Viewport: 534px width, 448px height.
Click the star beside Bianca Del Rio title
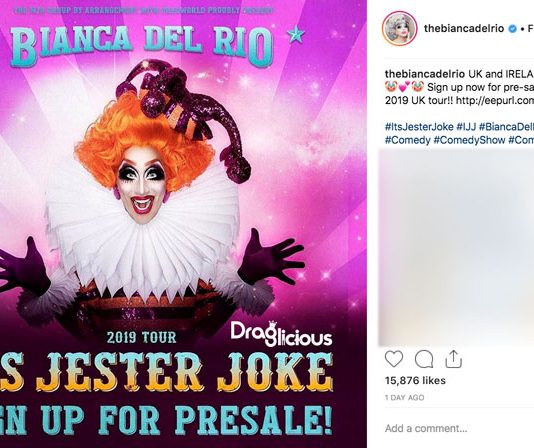(x=296, y=35)
